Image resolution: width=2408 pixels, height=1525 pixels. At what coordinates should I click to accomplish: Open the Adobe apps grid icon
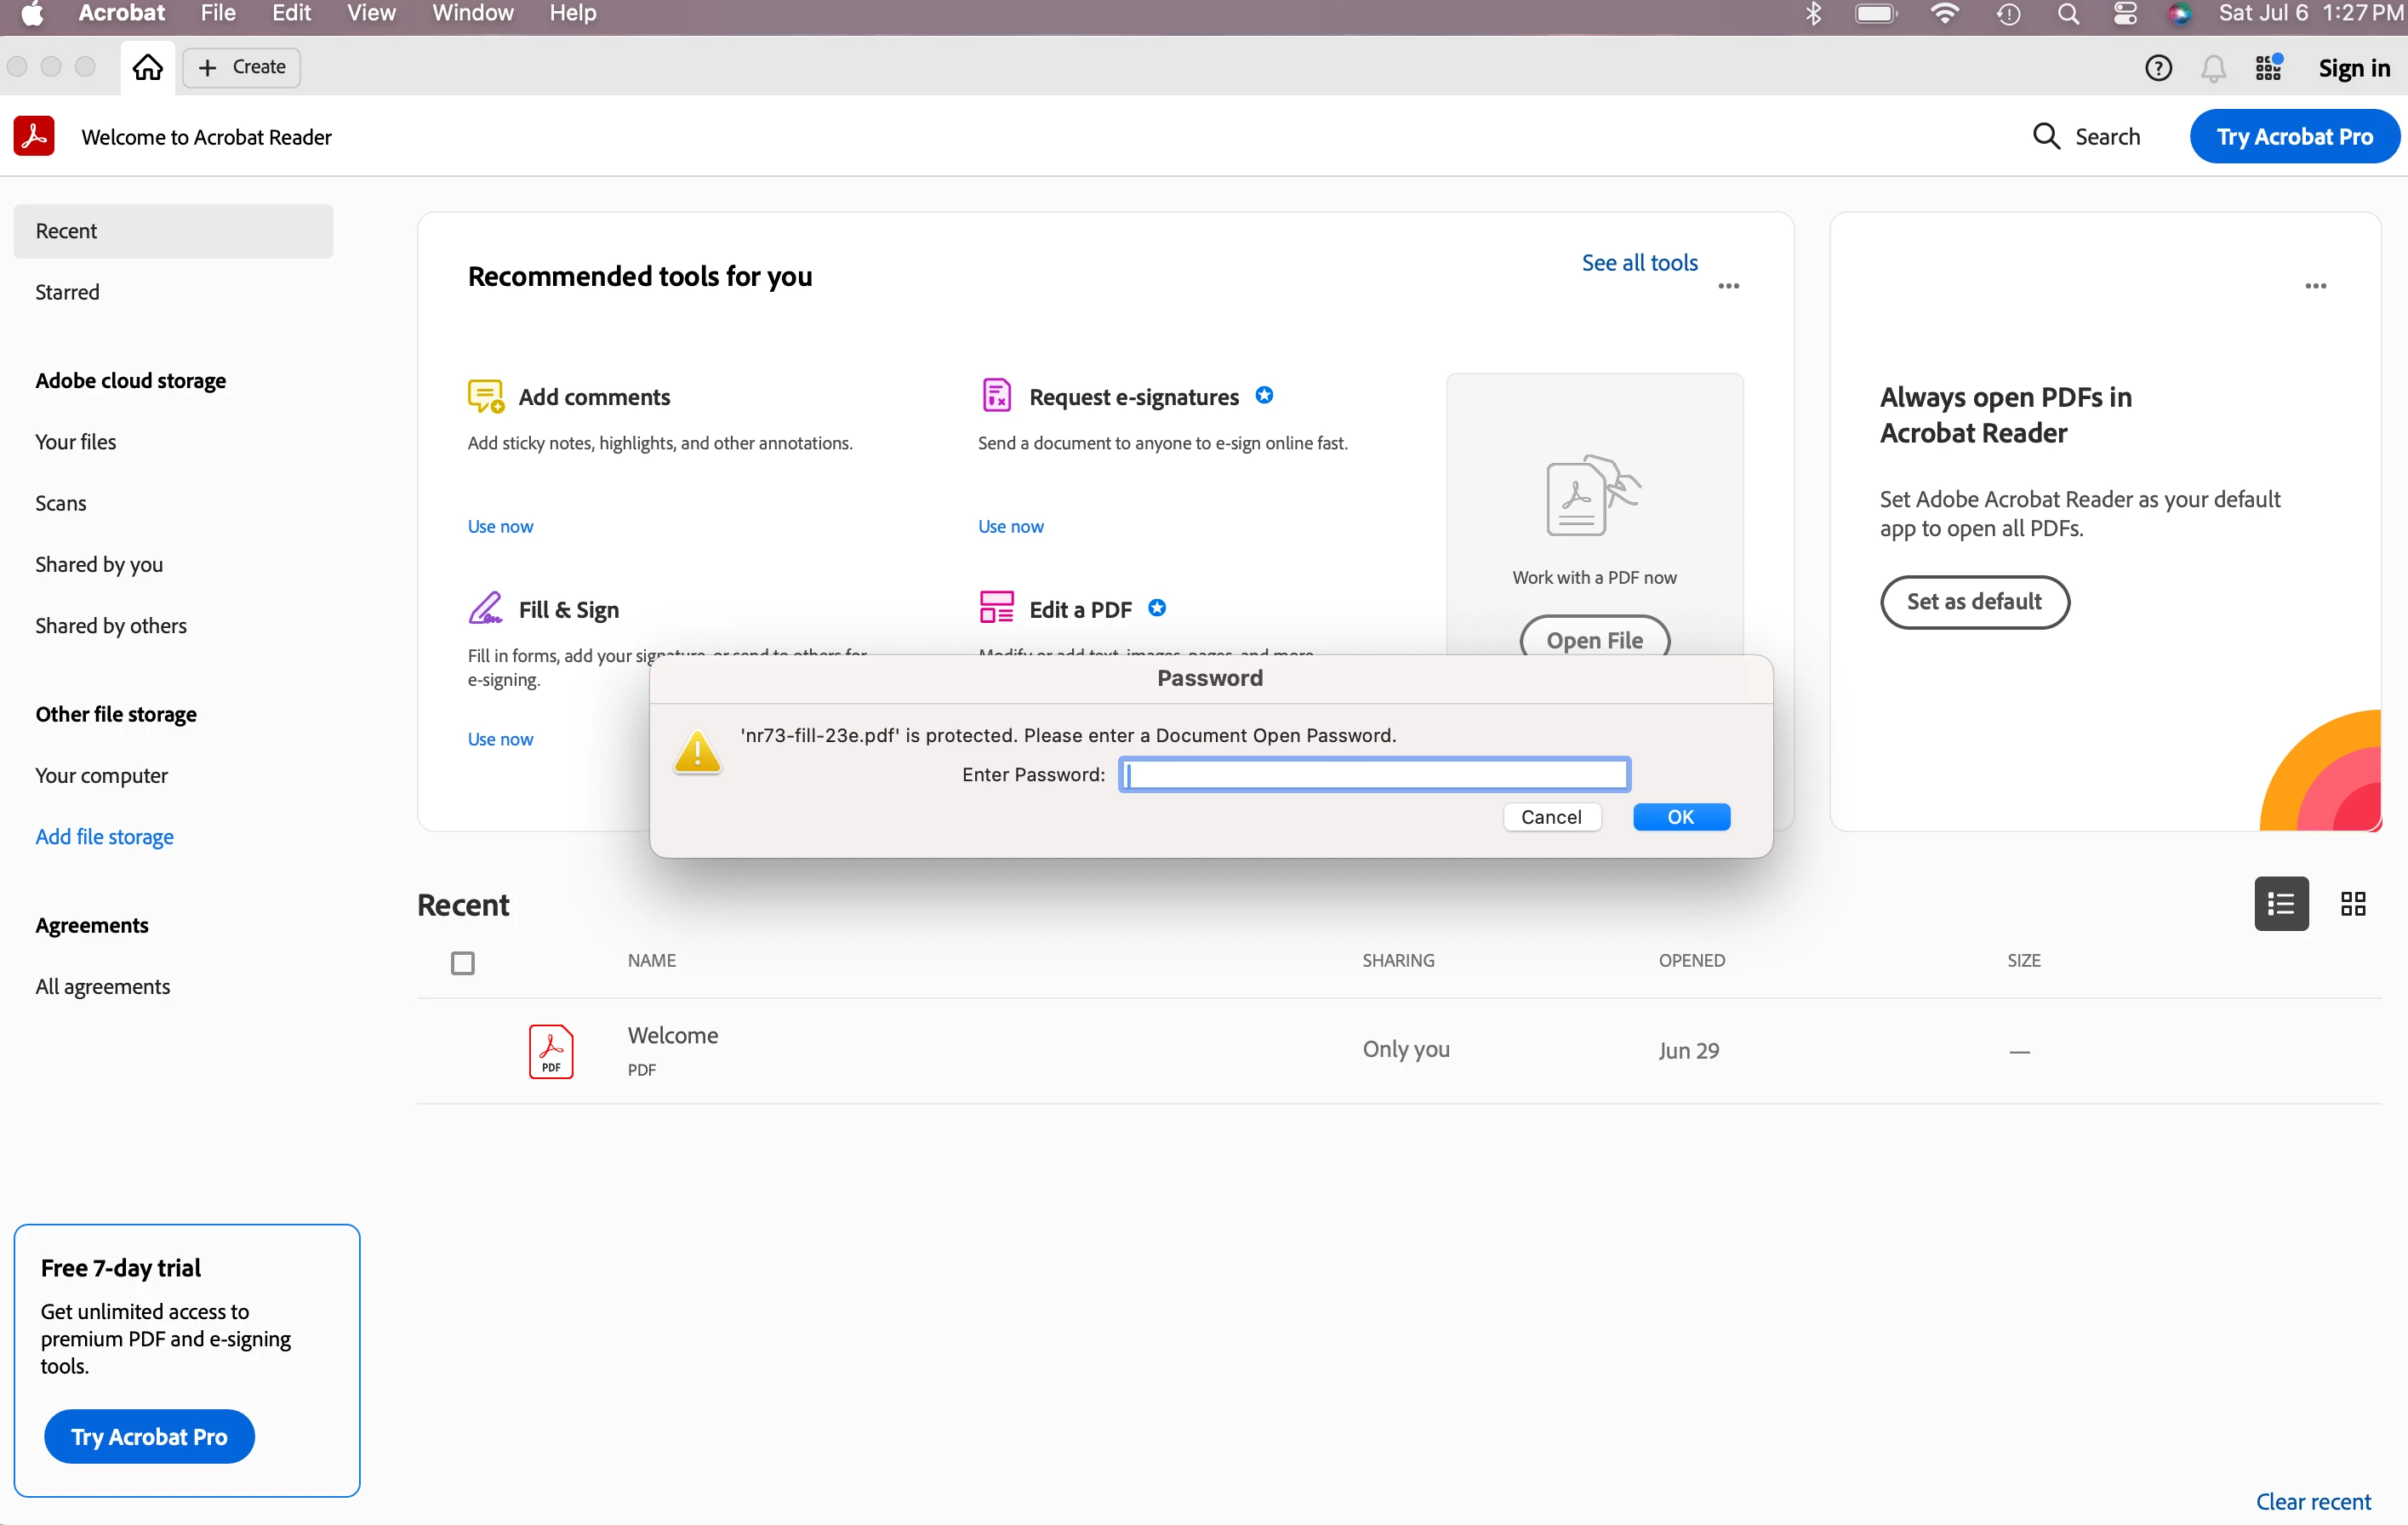pyautogui.click(x=2268, y=68)
